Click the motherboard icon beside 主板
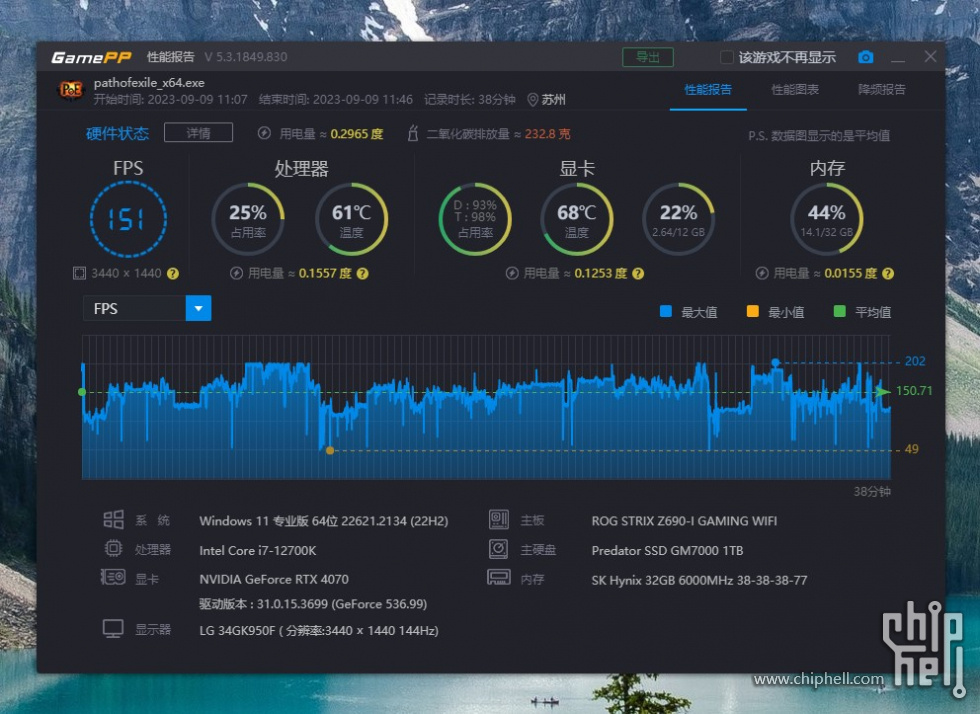Screen dimensions: 980x714 click(x=499, y=520)
